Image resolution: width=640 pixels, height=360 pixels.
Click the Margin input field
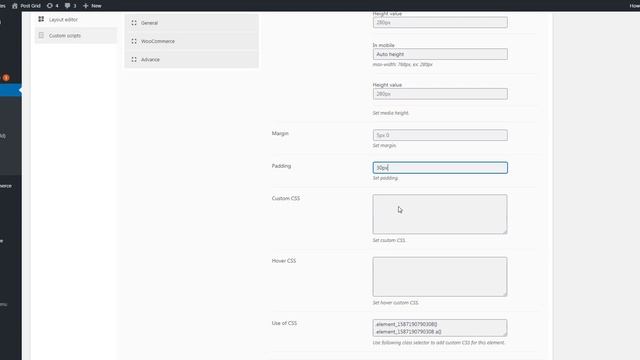[x=440, y=135]
